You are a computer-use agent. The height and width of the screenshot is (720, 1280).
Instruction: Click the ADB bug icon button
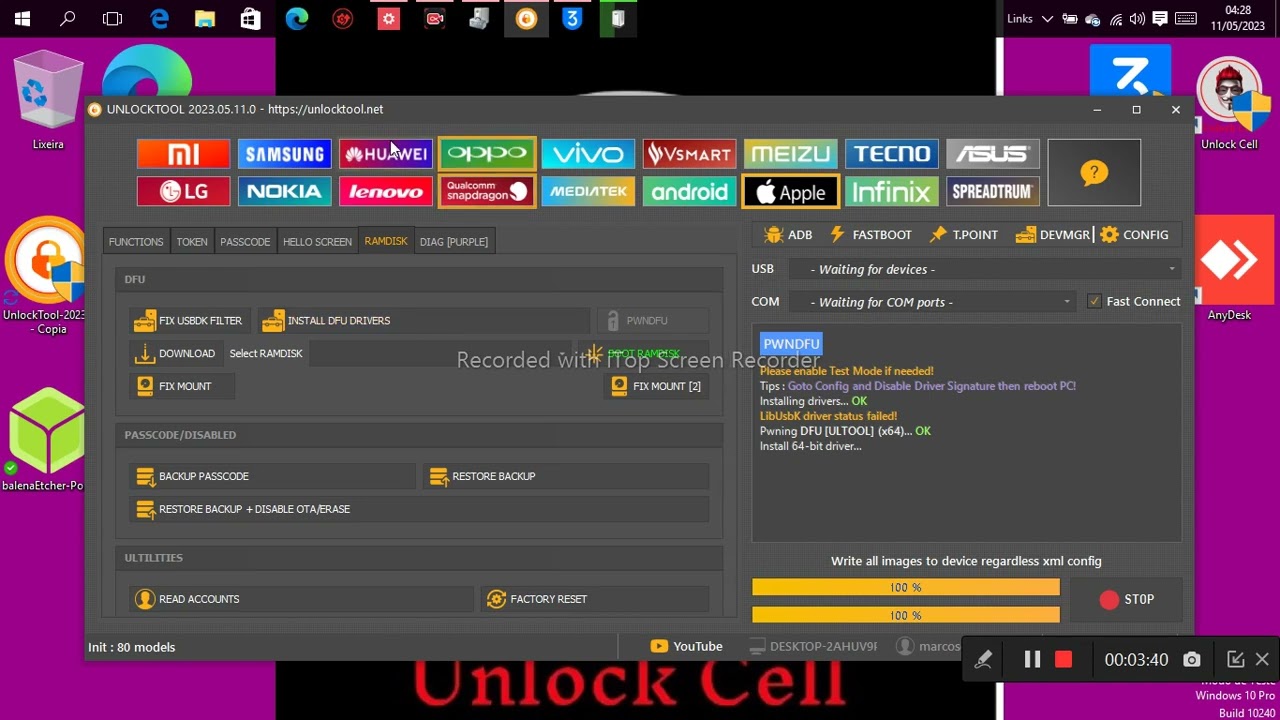tap(788, 235)
